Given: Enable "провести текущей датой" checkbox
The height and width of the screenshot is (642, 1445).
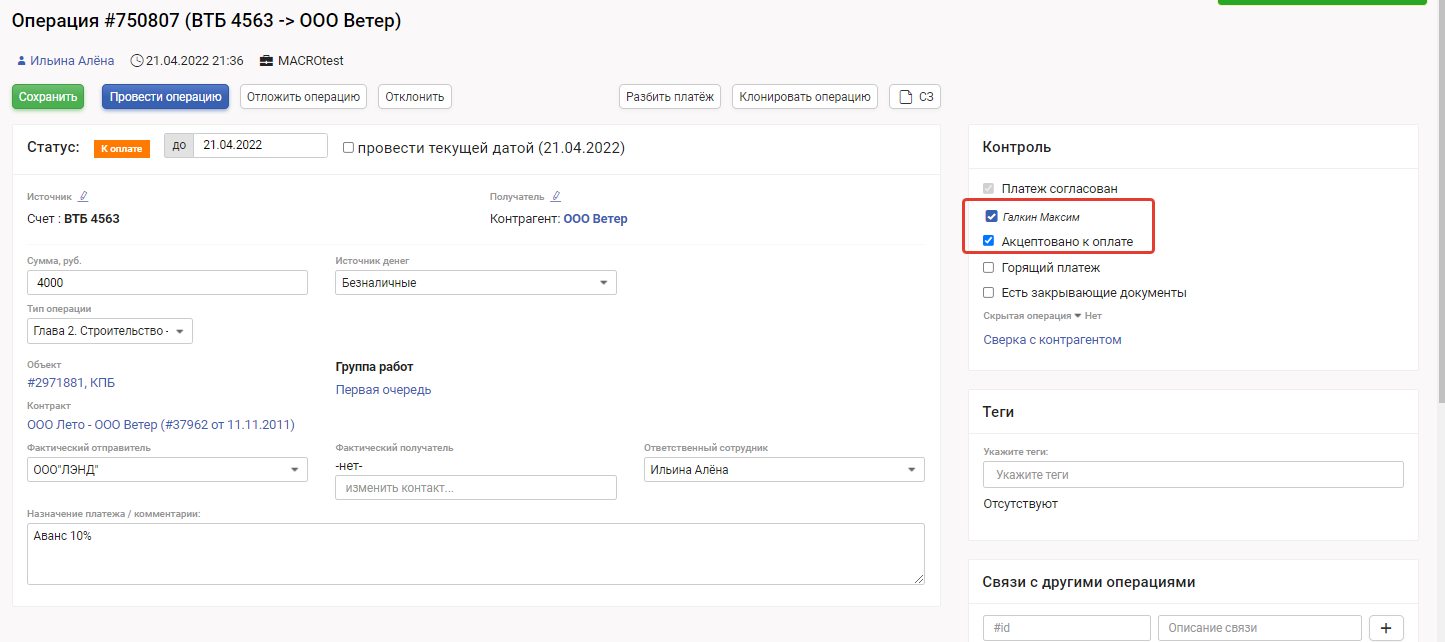Looking at the screenshot, I should point(348,147).
